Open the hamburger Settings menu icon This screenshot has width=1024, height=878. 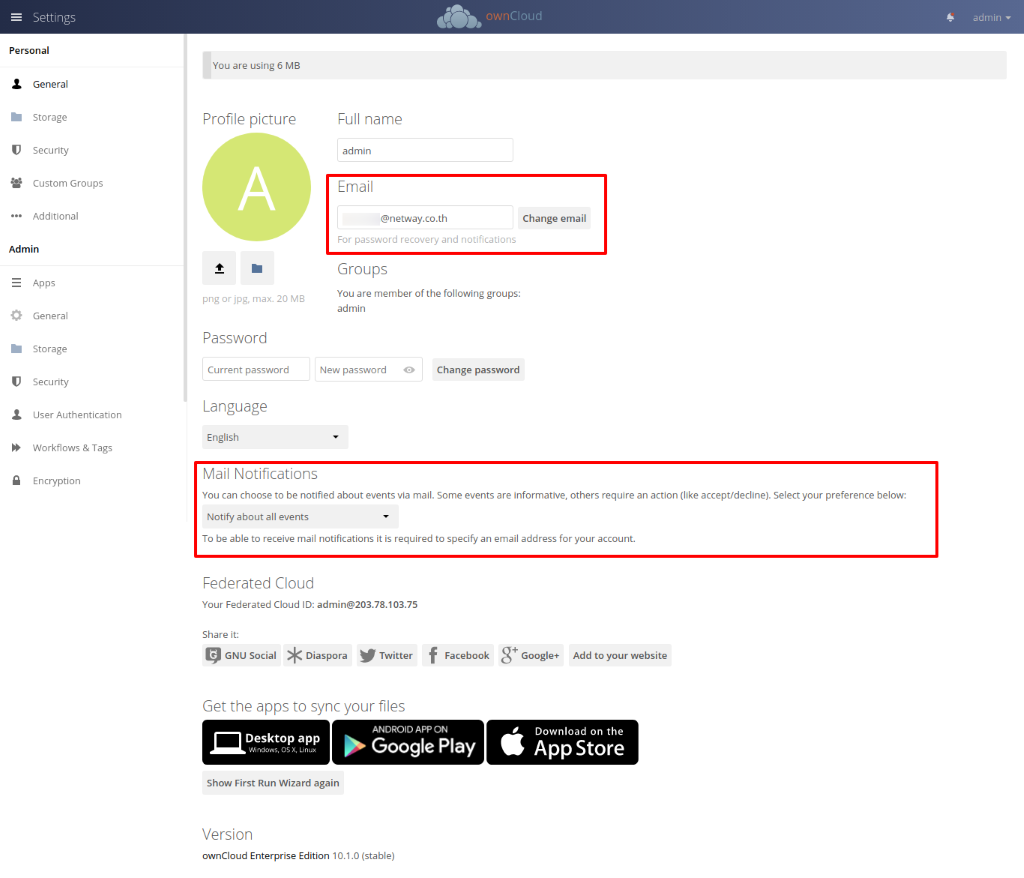(x=16, y=17)
